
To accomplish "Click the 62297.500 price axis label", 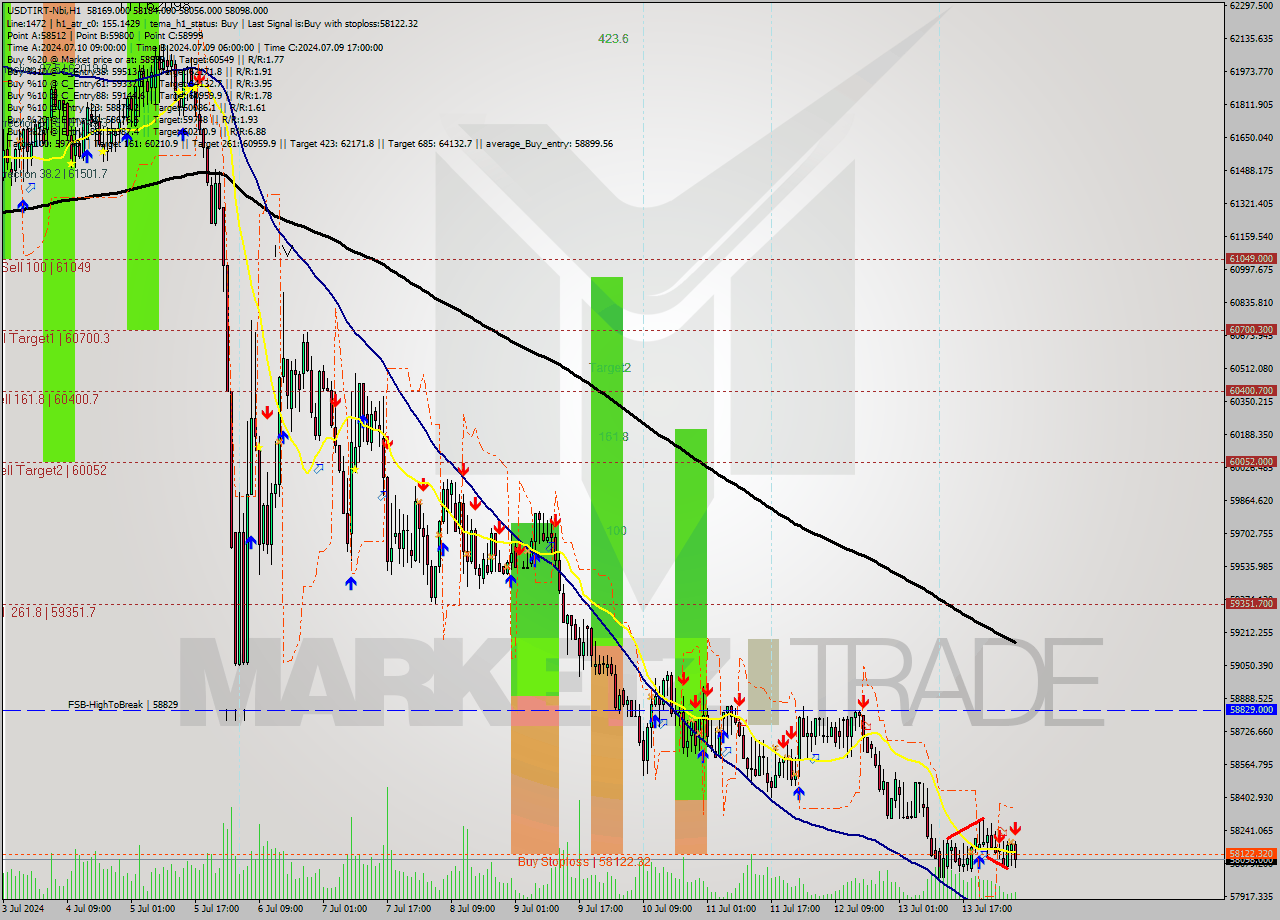I will point(1251,6).
